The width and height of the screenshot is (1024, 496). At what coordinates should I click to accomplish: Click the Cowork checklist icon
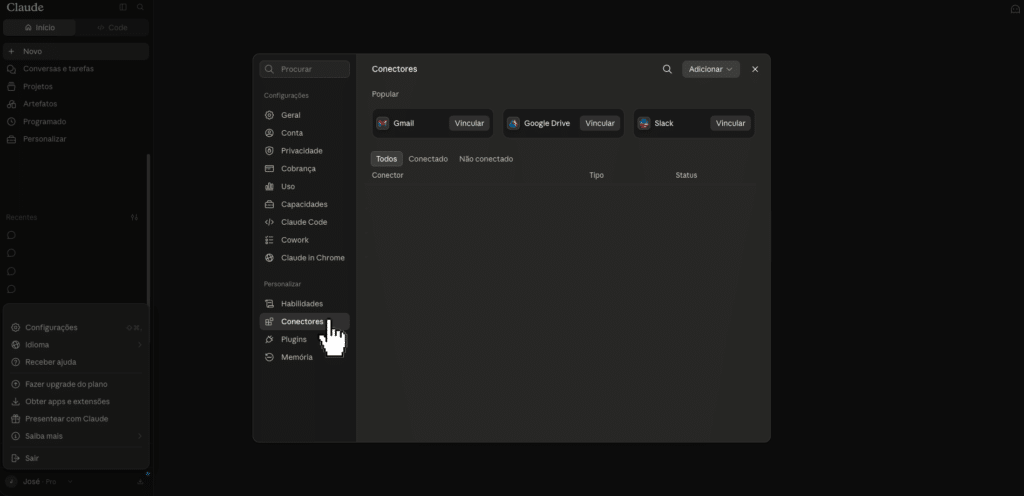(x=269, y=240)
